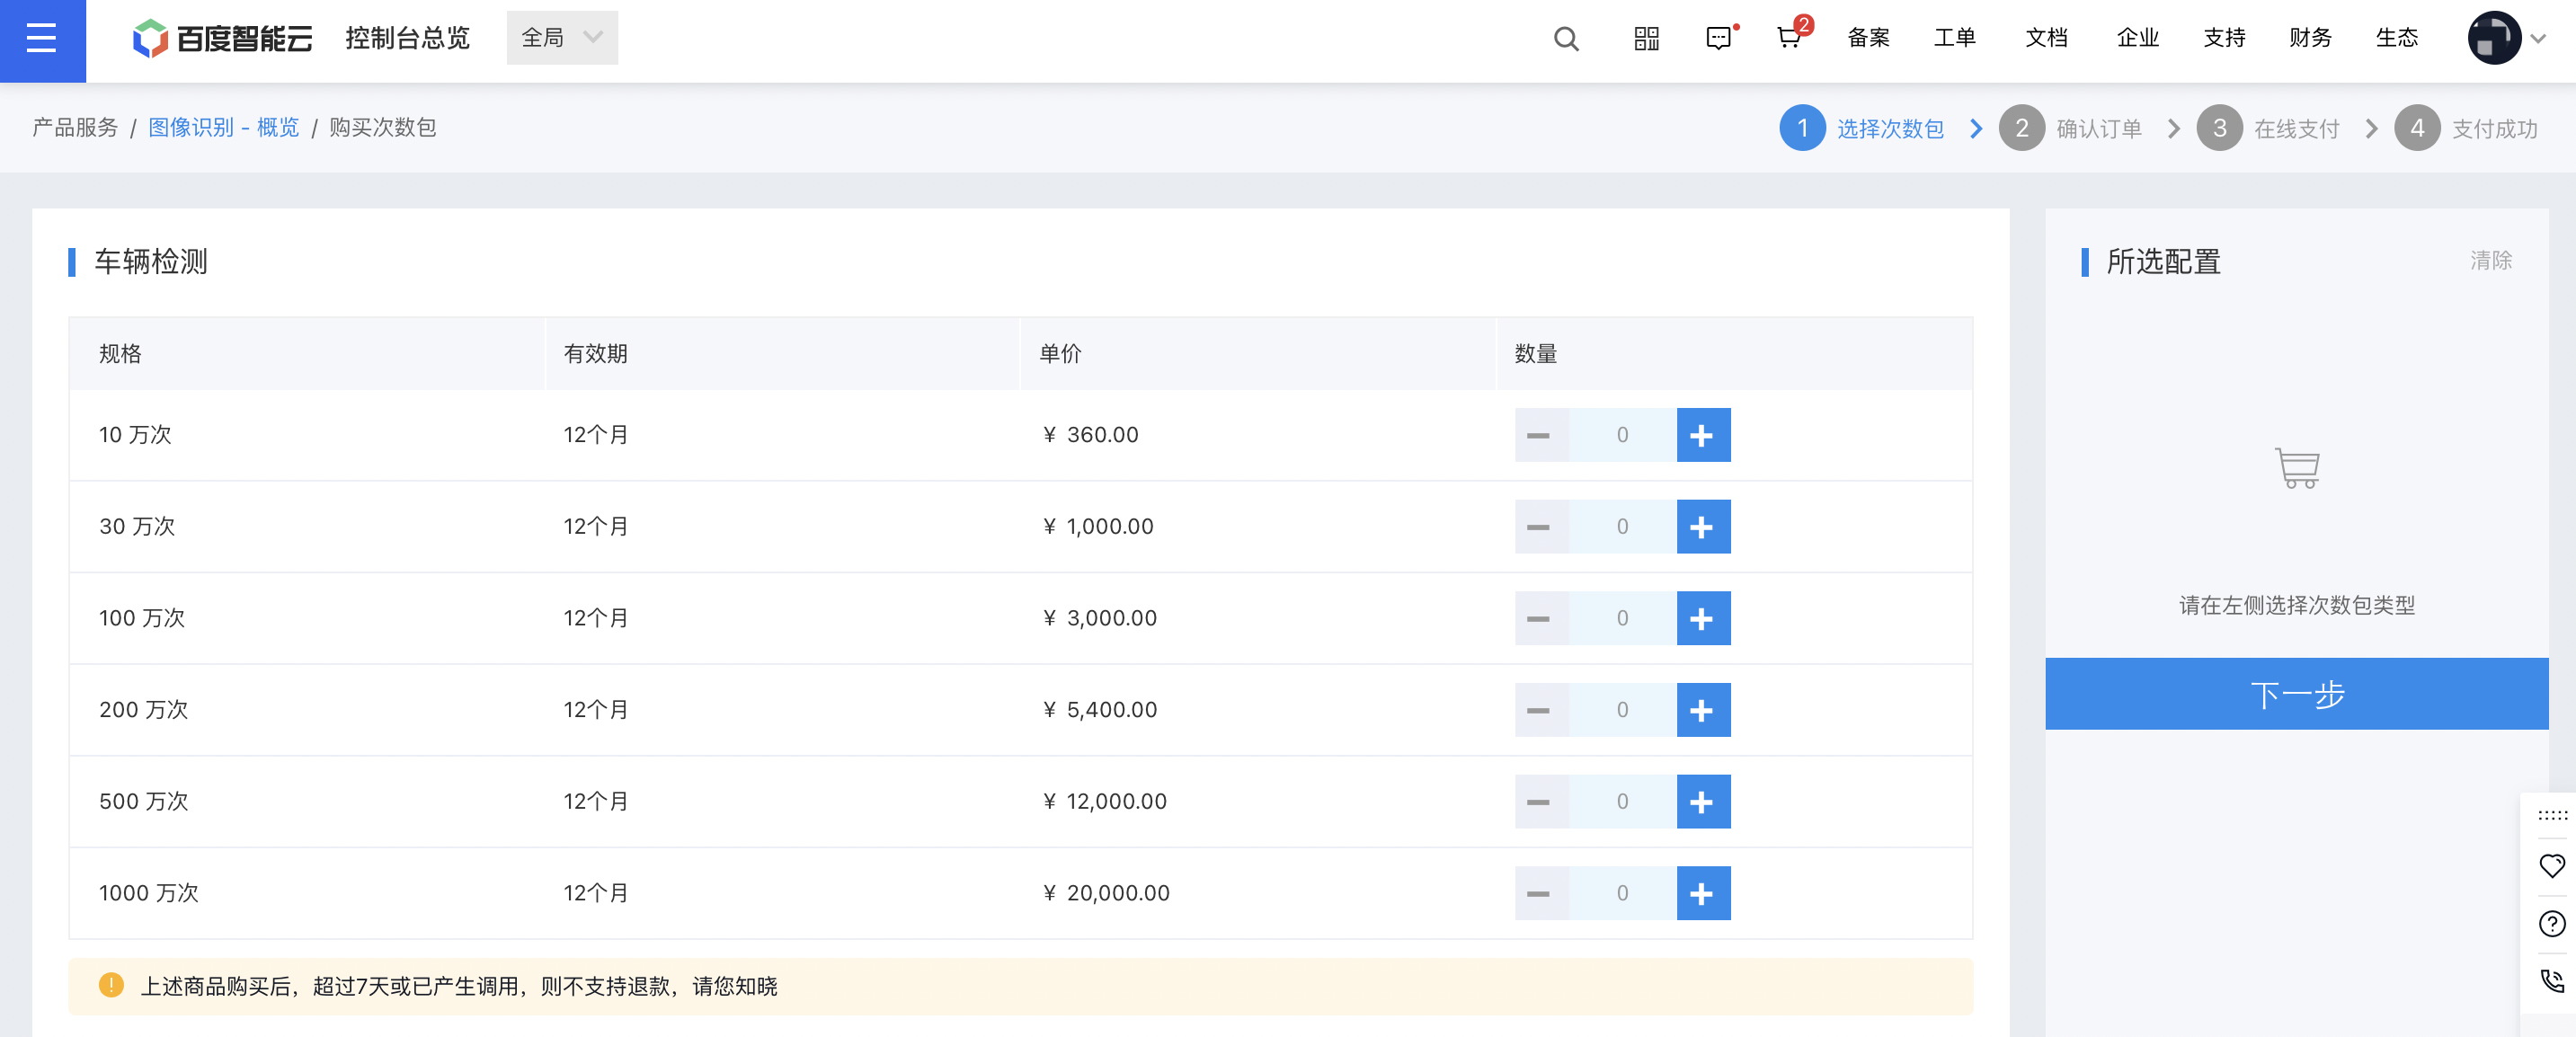The image size is (2576, 1037).
Task: Open the QR code grid icon
Action: 1646,39
